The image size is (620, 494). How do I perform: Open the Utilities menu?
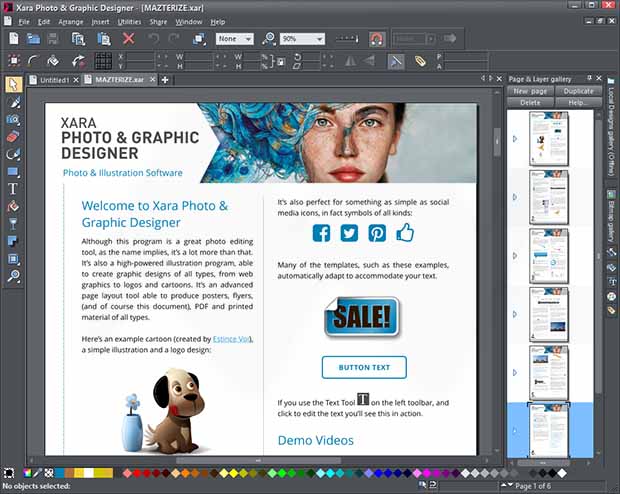pyautogui.click(x=129, y=22)
